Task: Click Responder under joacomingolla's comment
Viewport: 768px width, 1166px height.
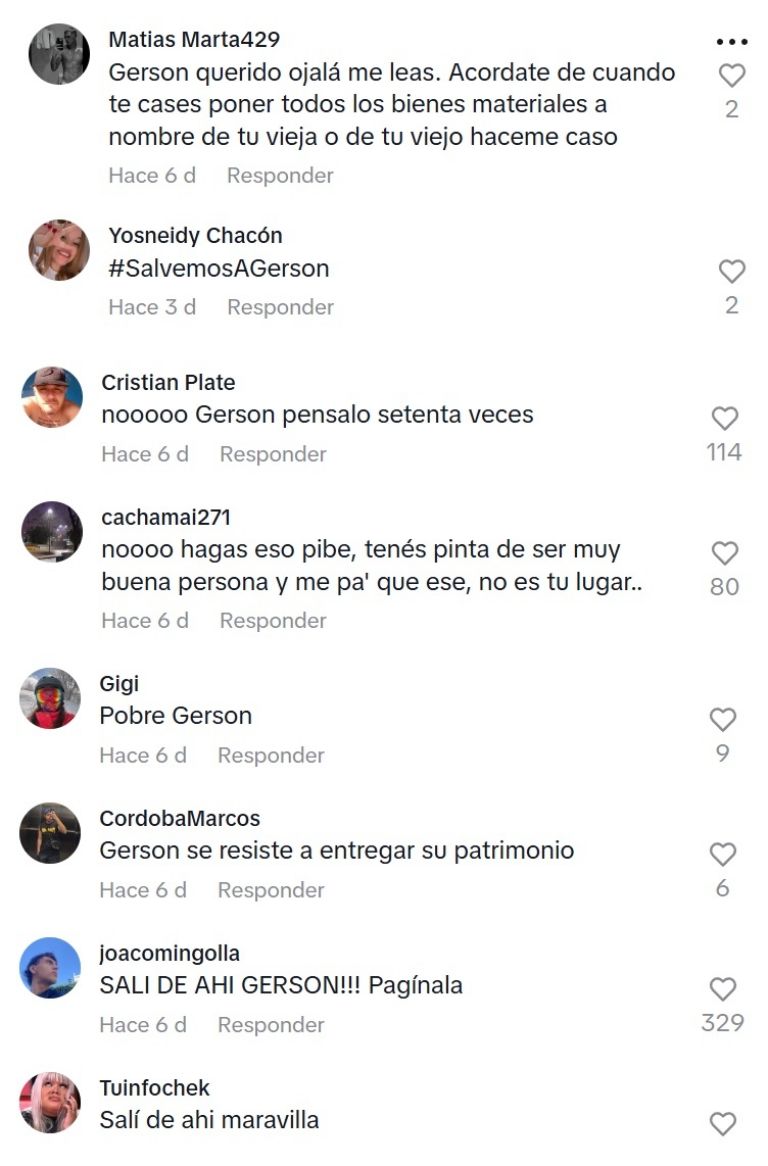Action: tap(271, 1025)
